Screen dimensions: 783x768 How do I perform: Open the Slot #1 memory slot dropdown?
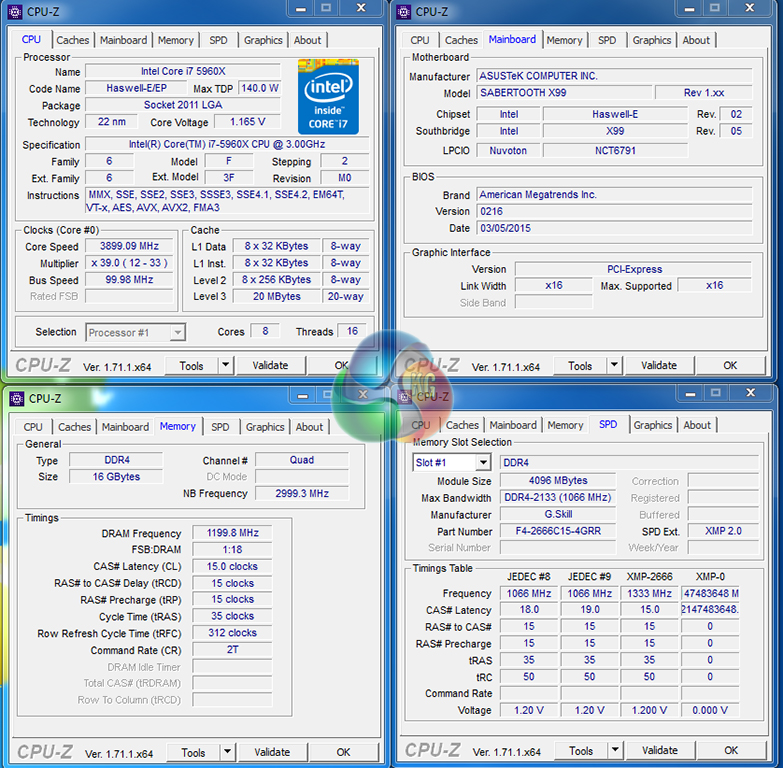point(482,463)
